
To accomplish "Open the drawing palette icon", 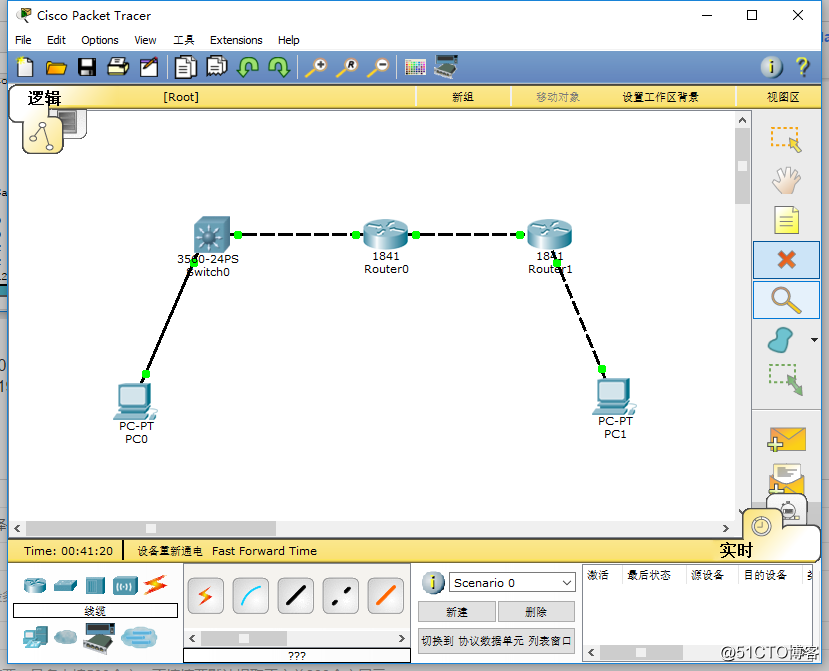I will (x=415, y=67).
